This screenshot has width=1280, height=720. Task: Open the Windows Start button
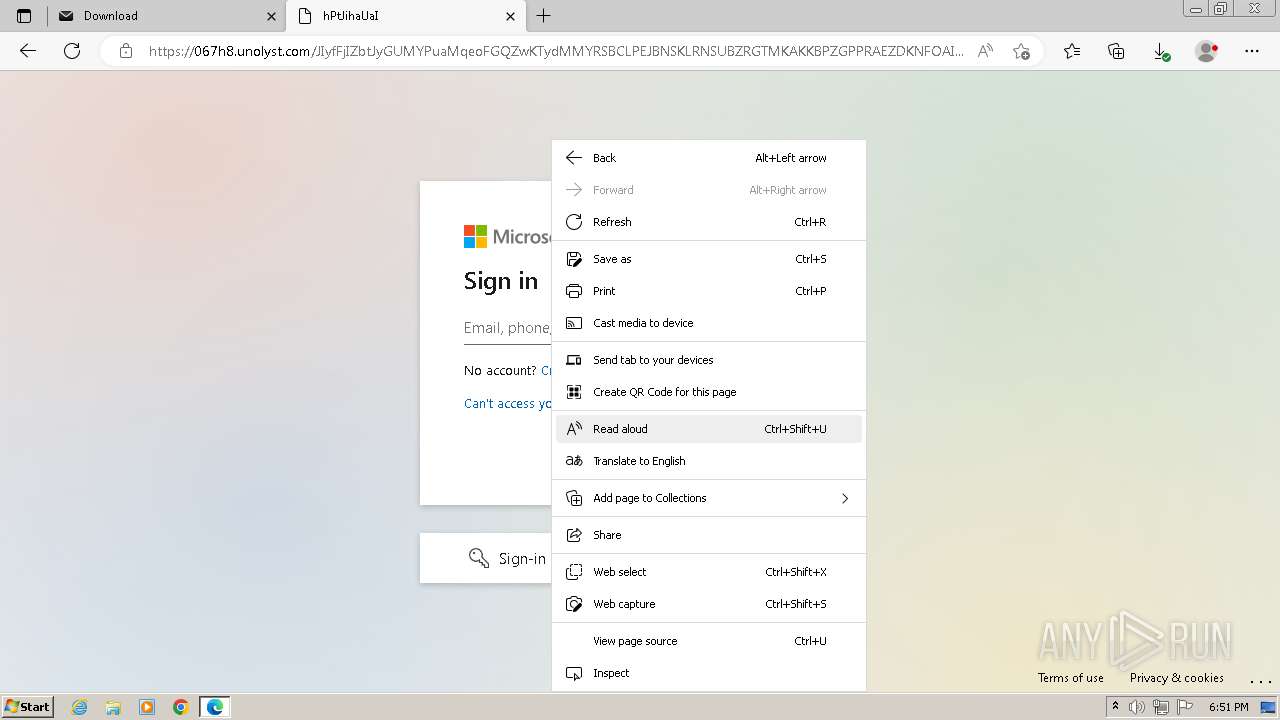27,706
